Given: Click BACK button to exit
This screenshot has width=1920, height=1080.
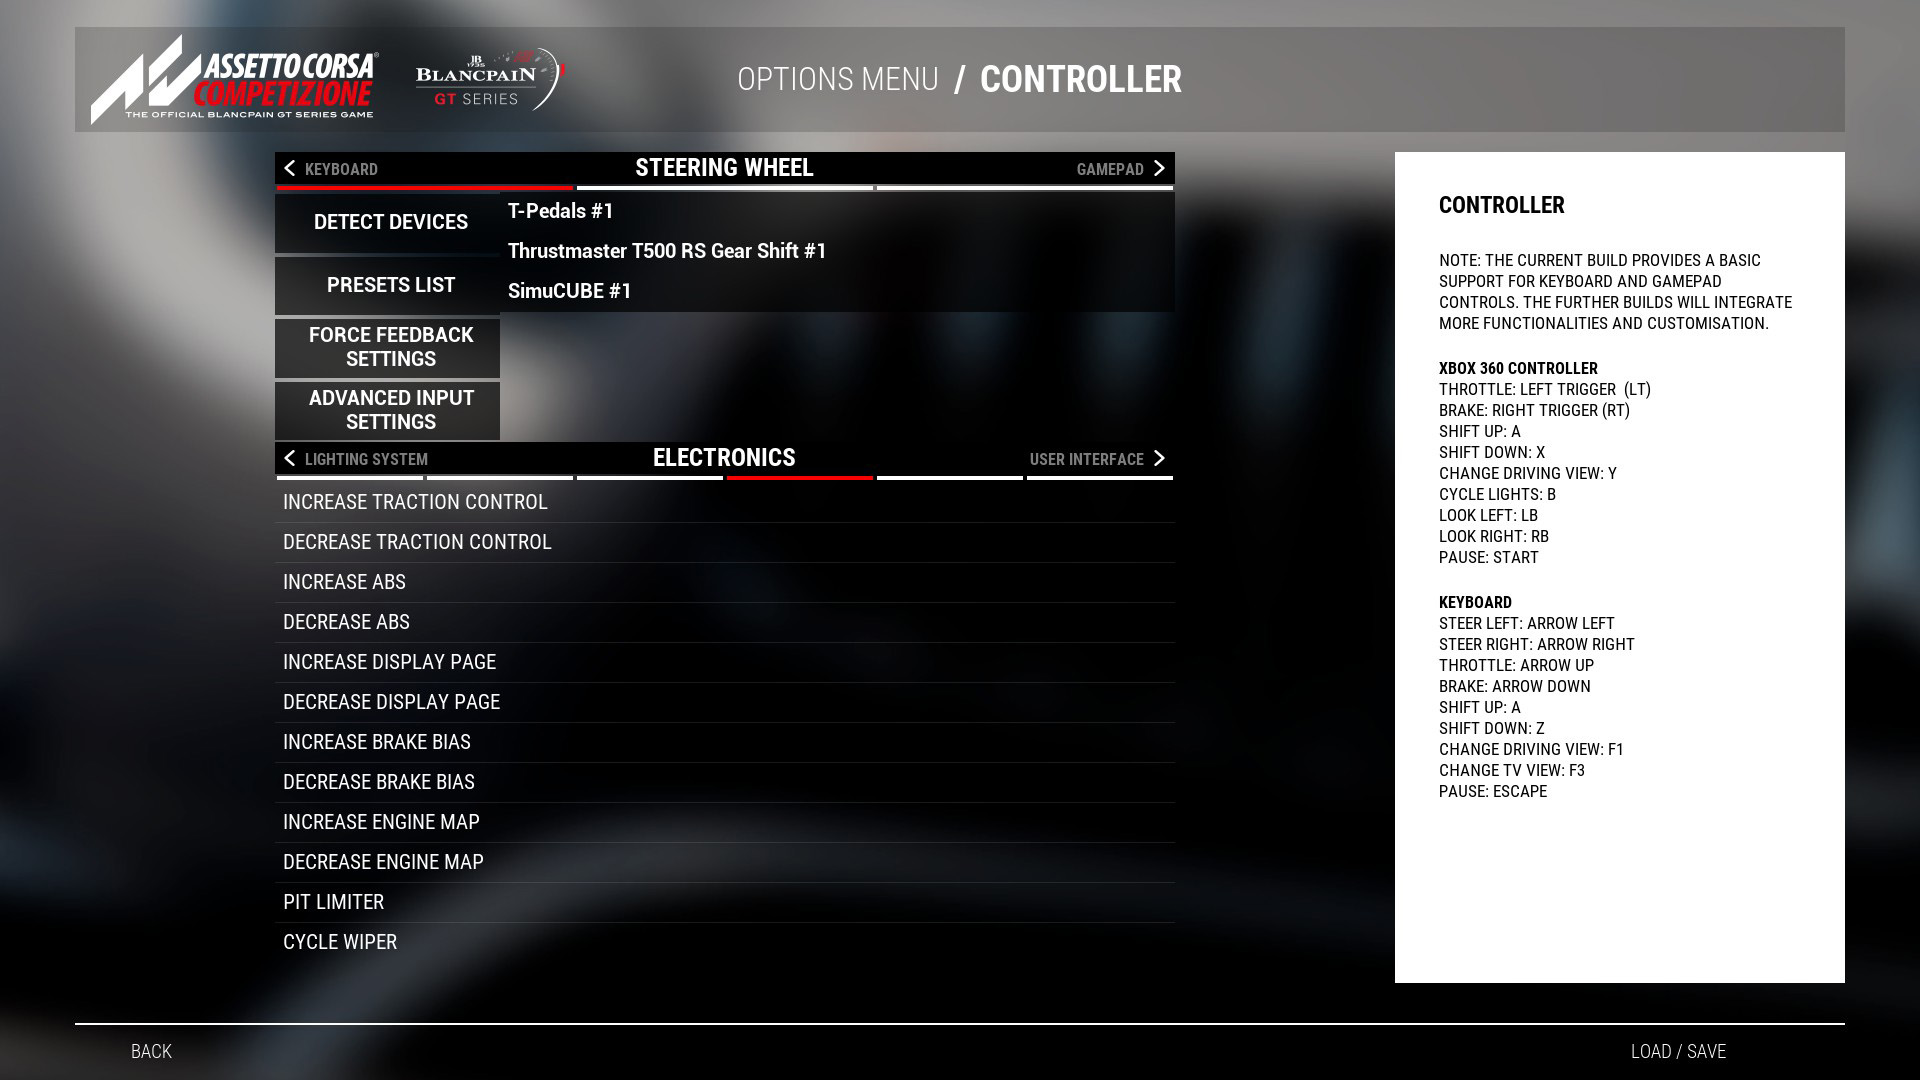Looking at the screenshot, I should (x=152, y=1051).
